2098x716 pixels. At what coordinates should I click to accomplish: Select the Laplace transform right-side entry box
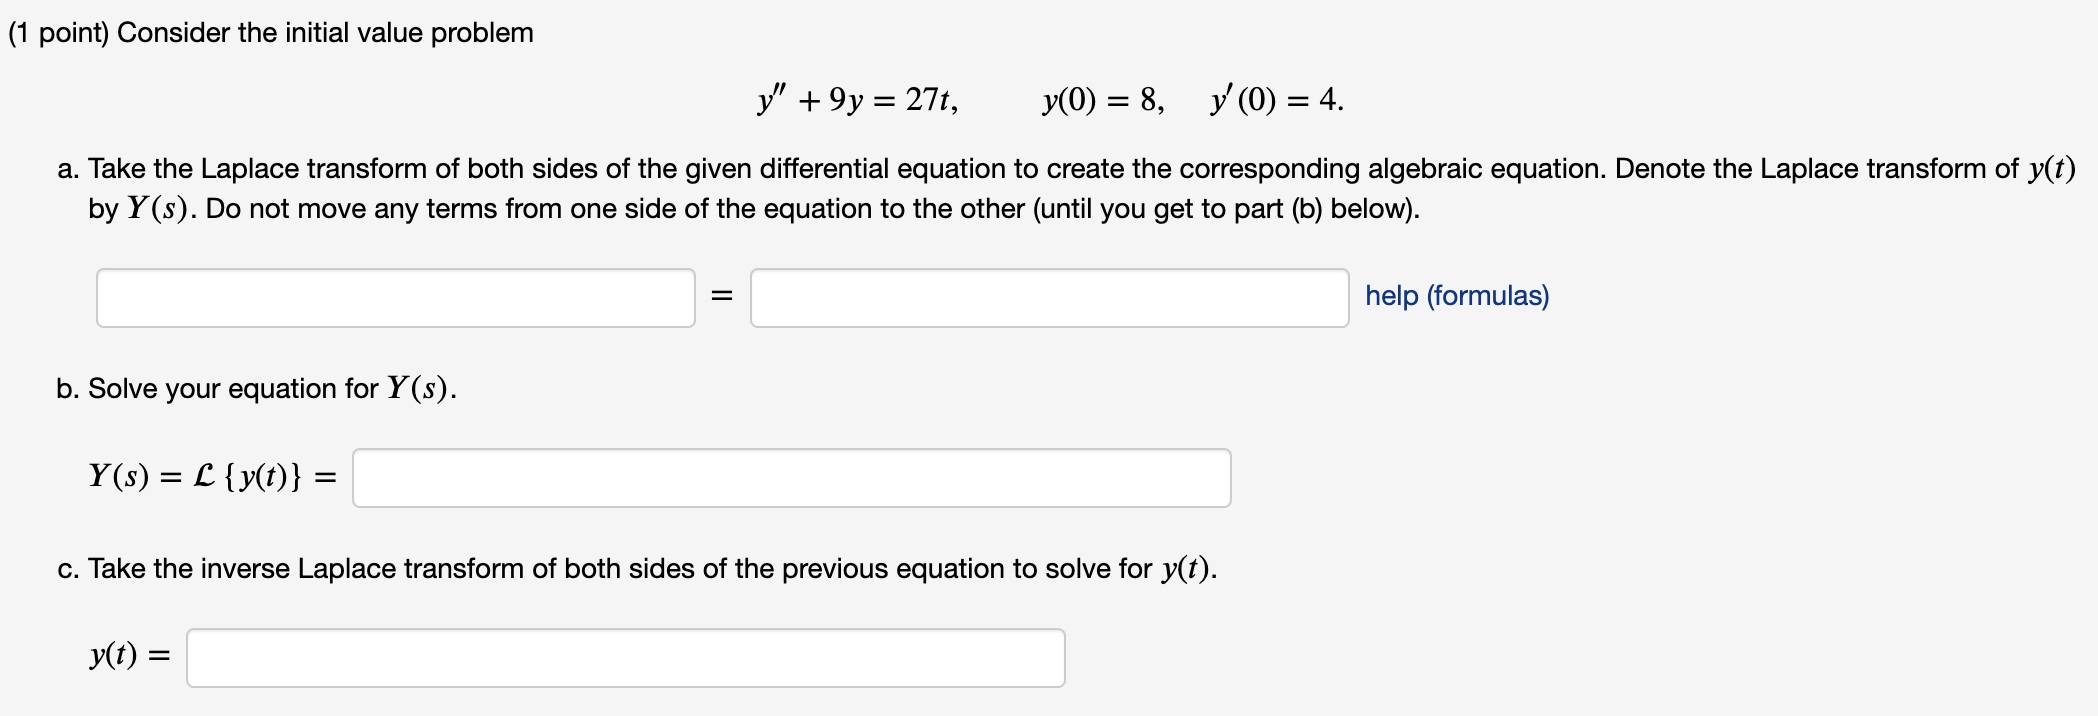1050,296
